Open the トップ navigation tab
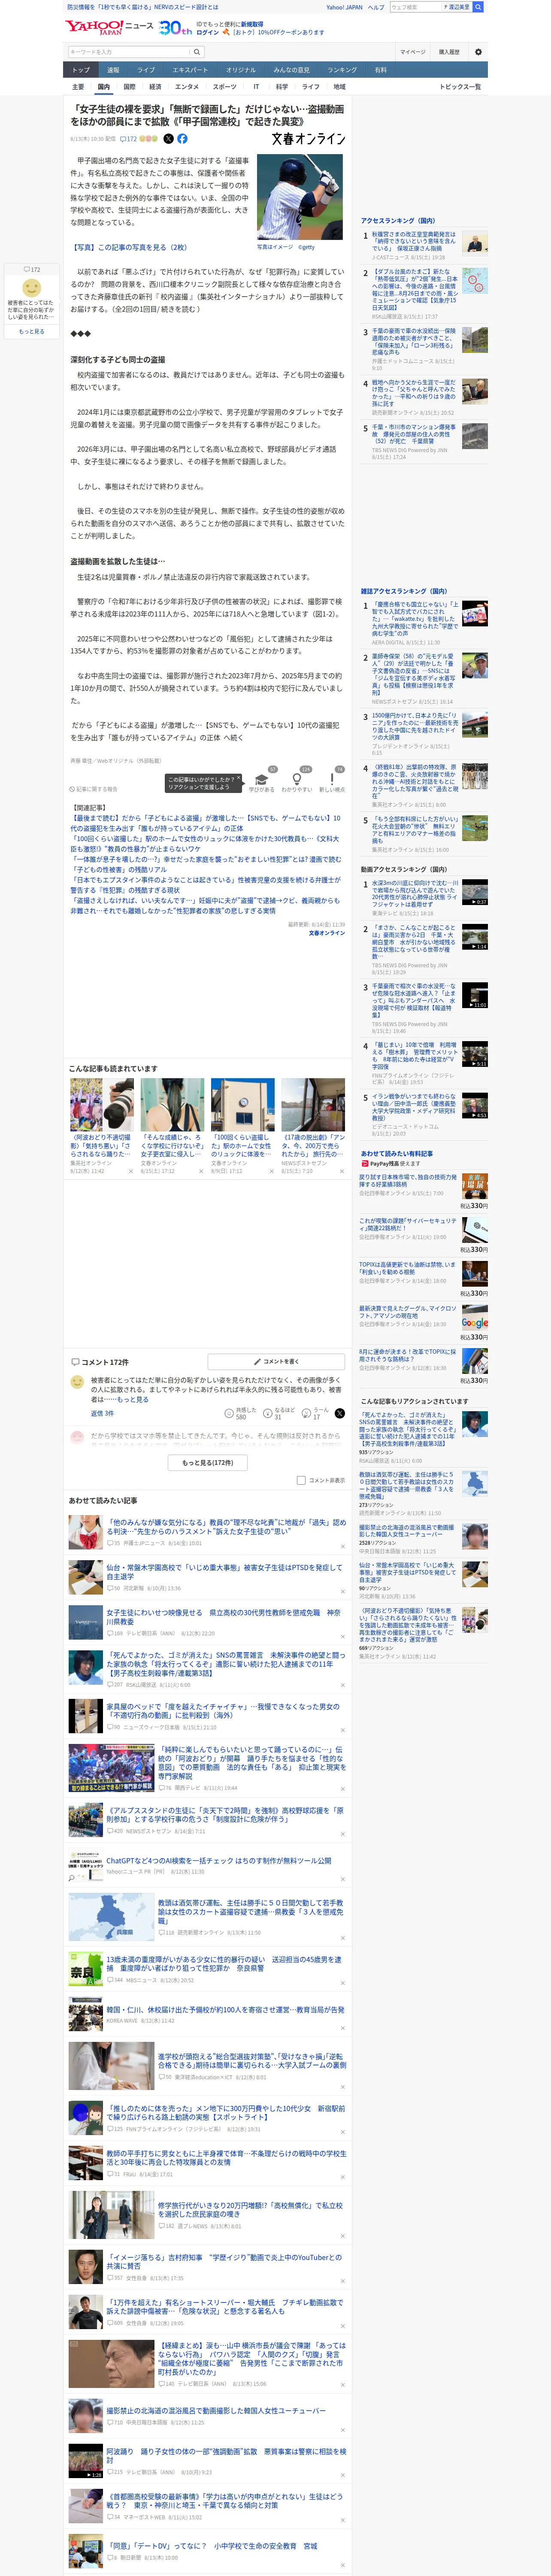 (81, 70)
